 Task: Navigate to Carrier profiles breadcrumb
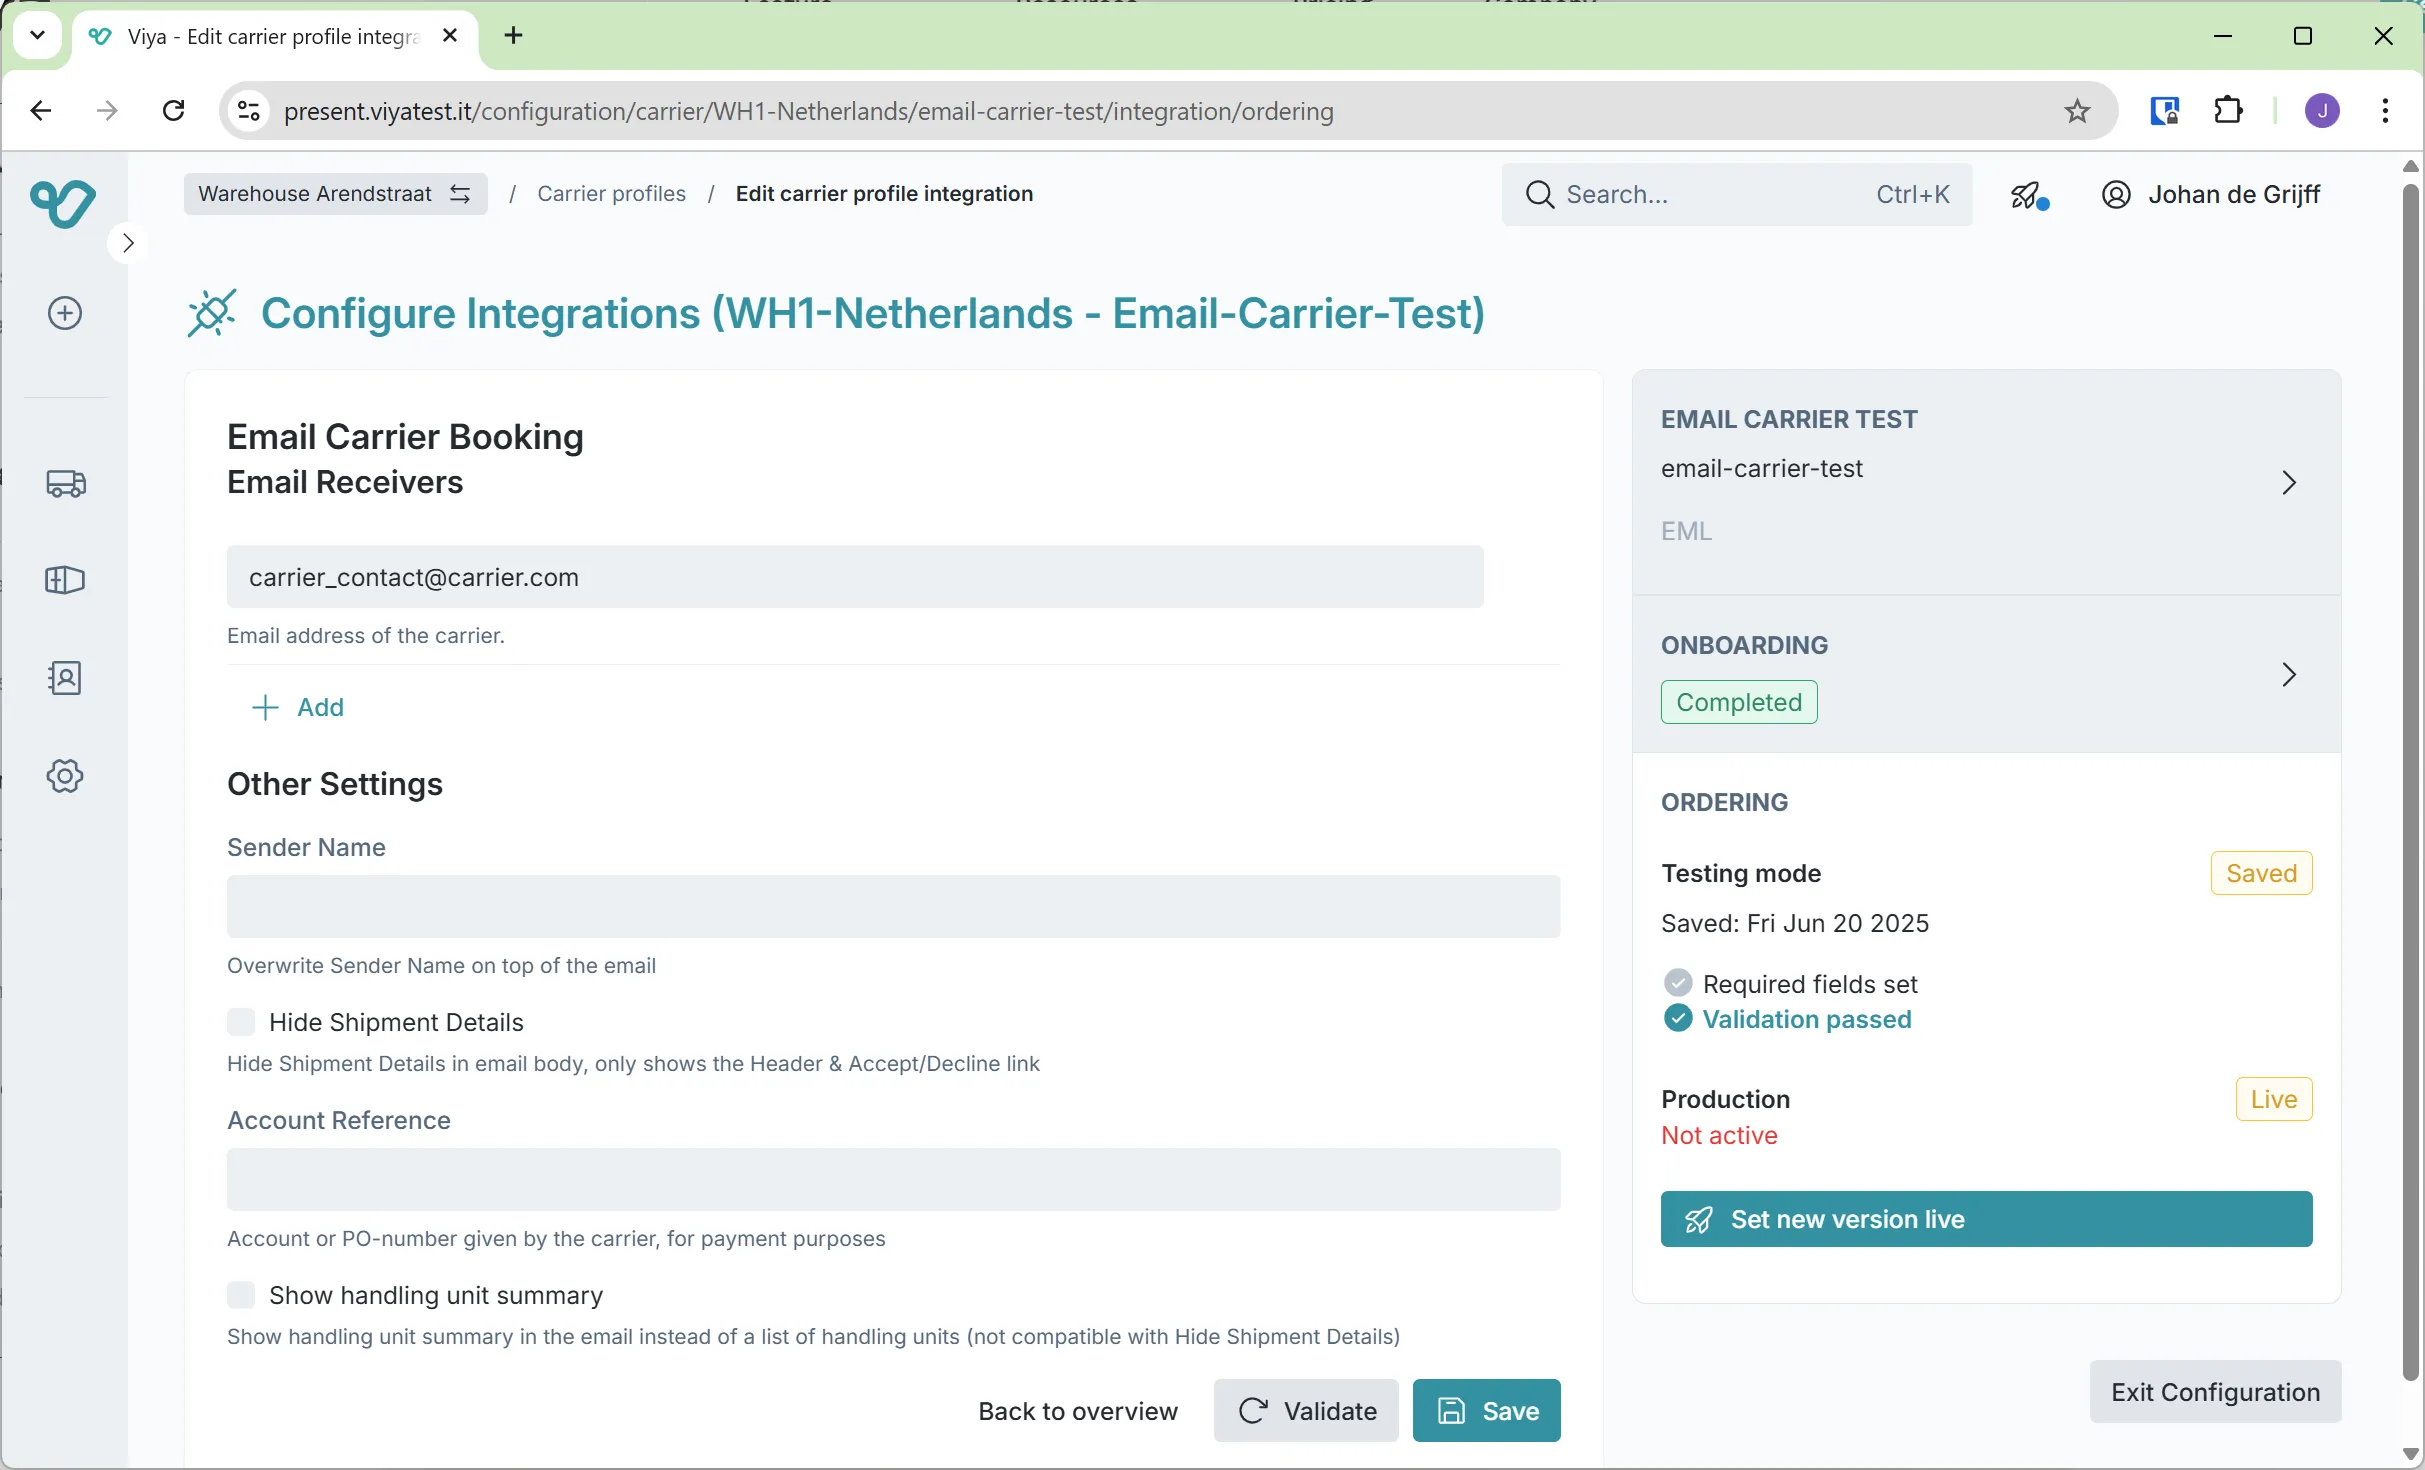coord(611,194)
